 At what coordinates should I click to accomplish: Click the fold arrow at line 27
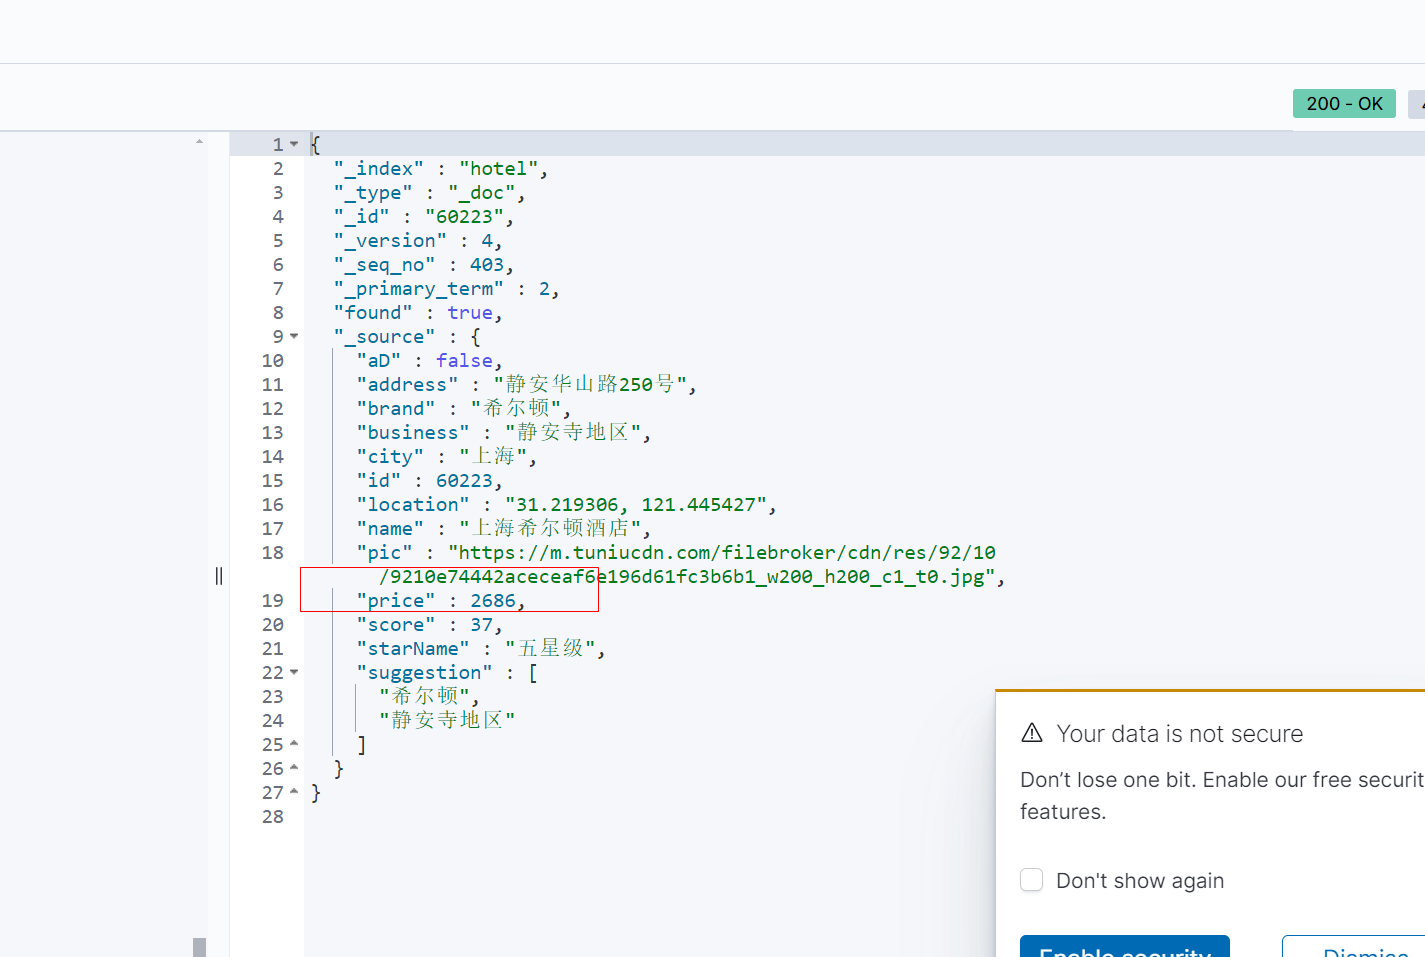tap(294, 792)
